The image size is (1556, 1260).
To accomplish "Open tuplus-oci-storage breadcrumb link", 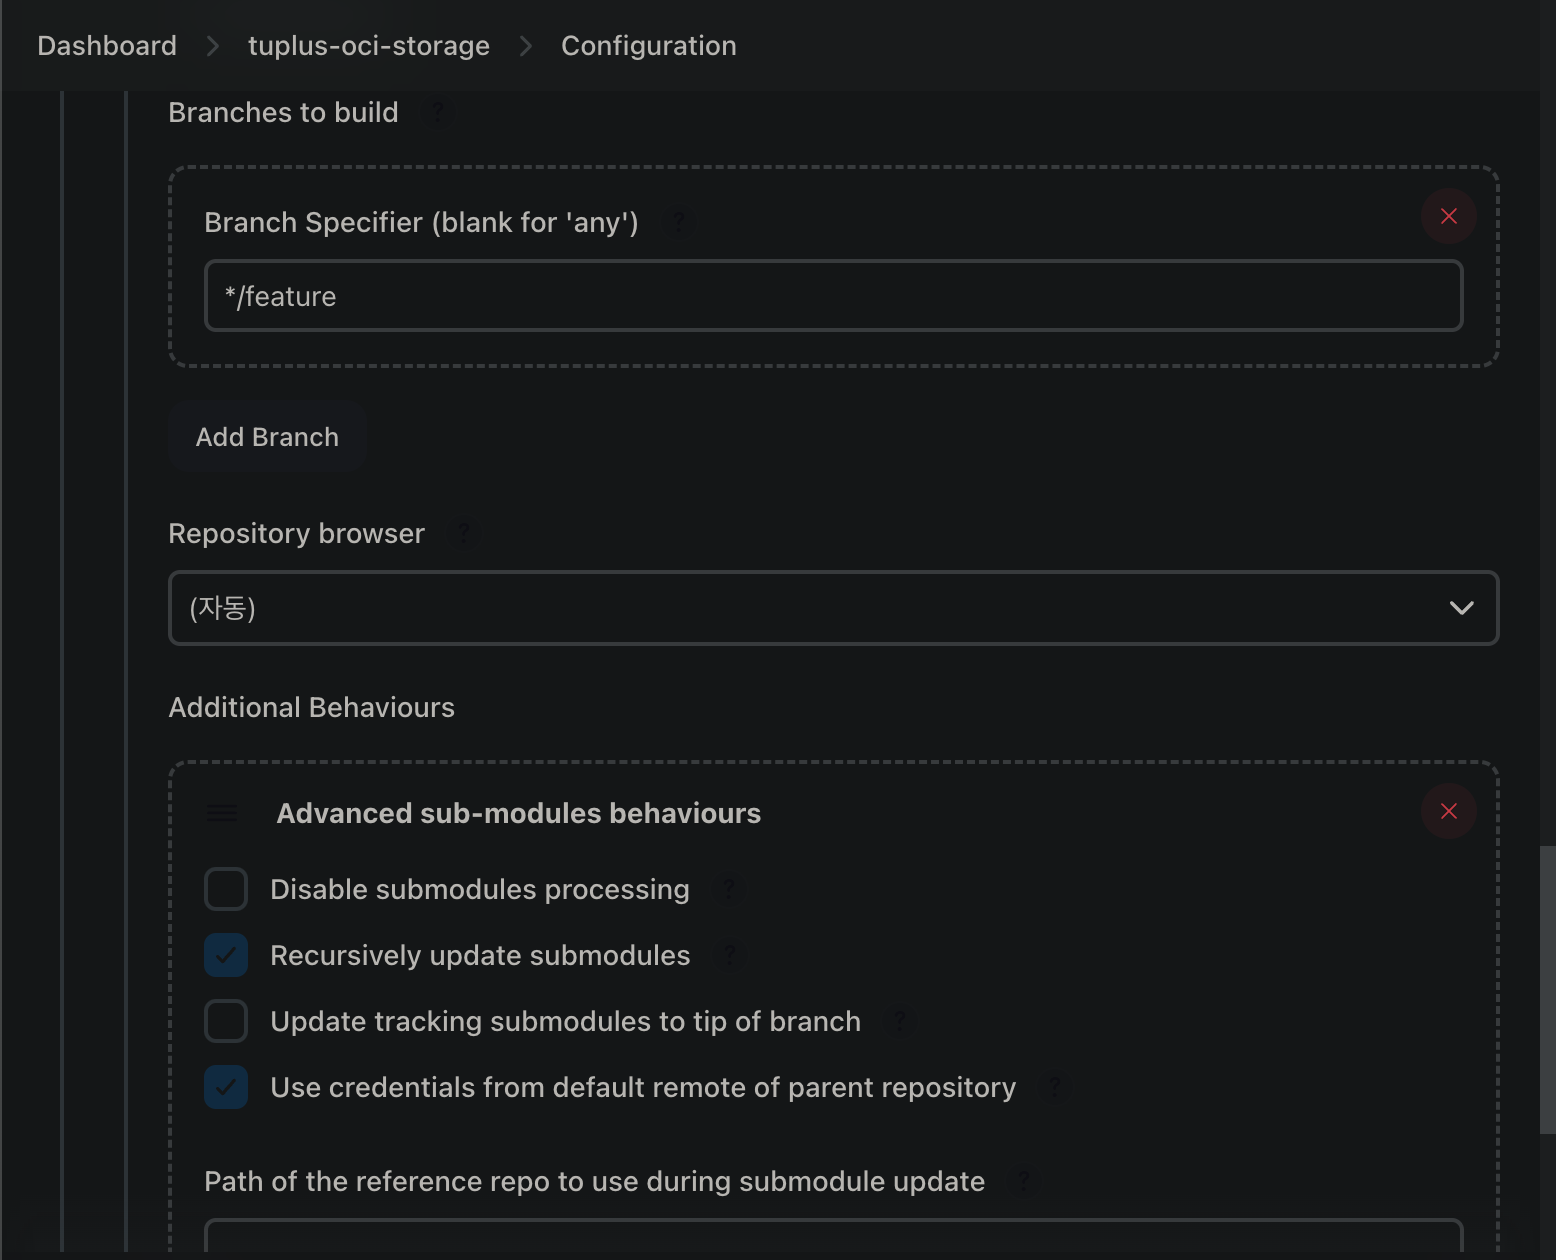I will pyautogui.click(x=368, y=46).
